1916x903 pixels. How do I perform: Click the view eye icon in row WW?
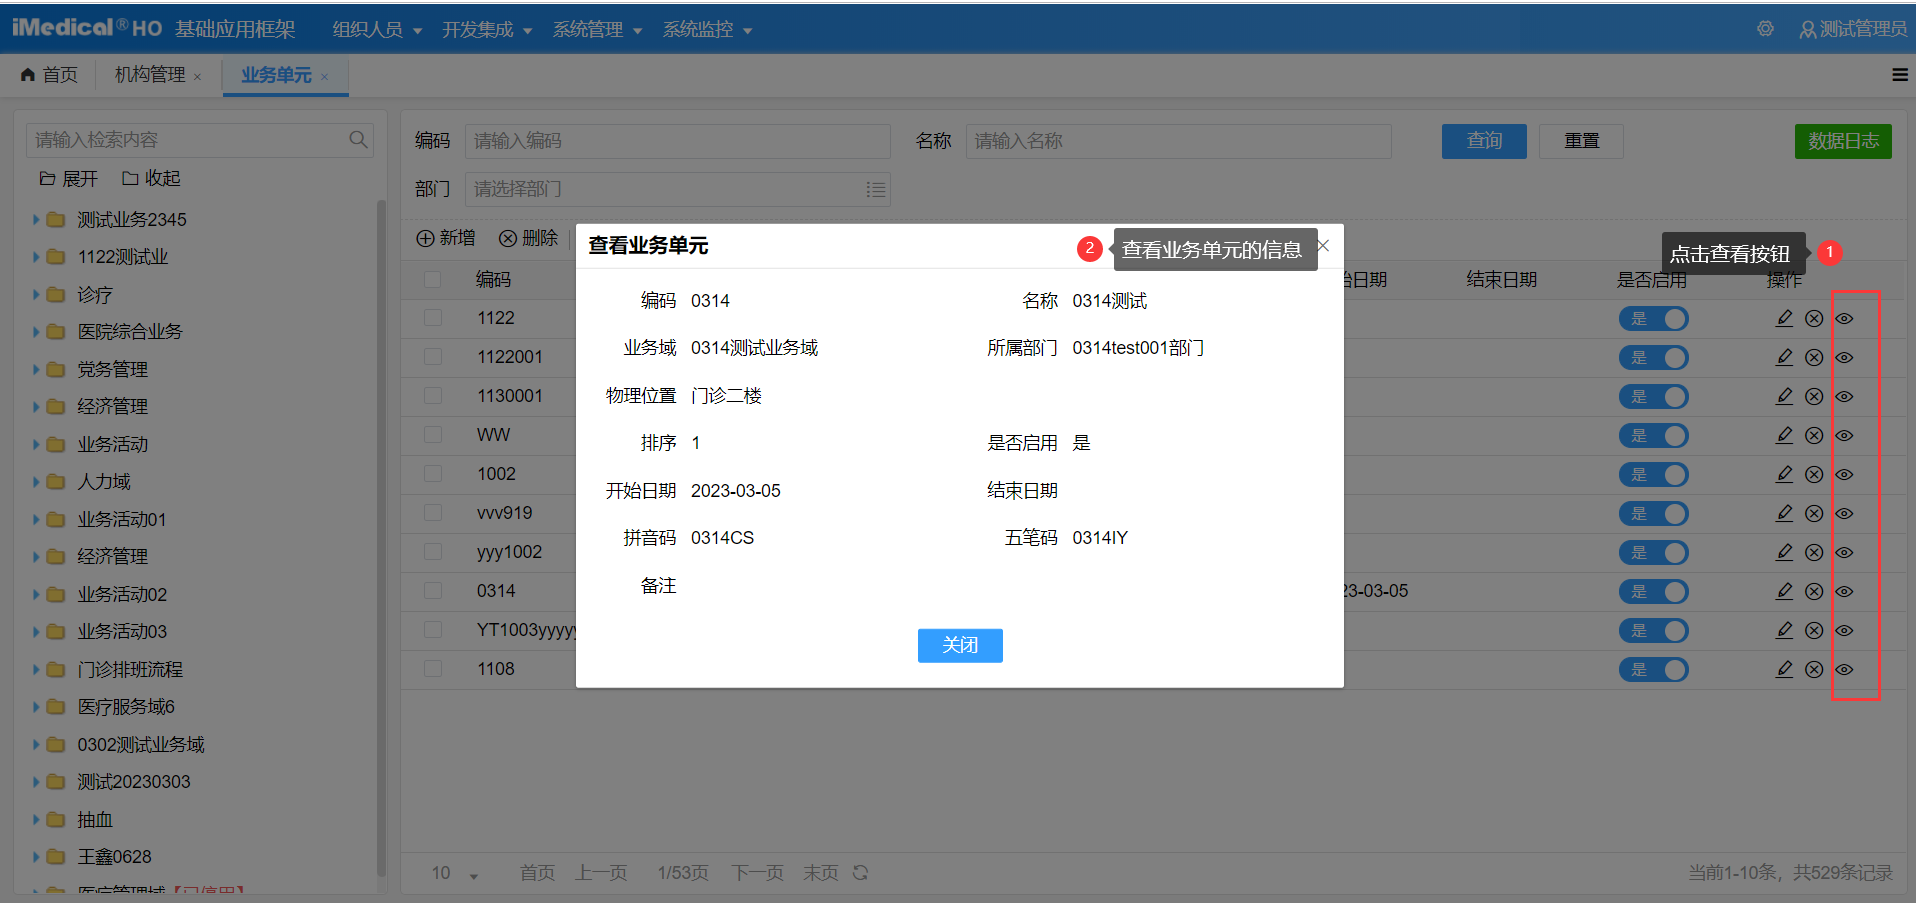pyautogui.click(x=1844, y=435)
